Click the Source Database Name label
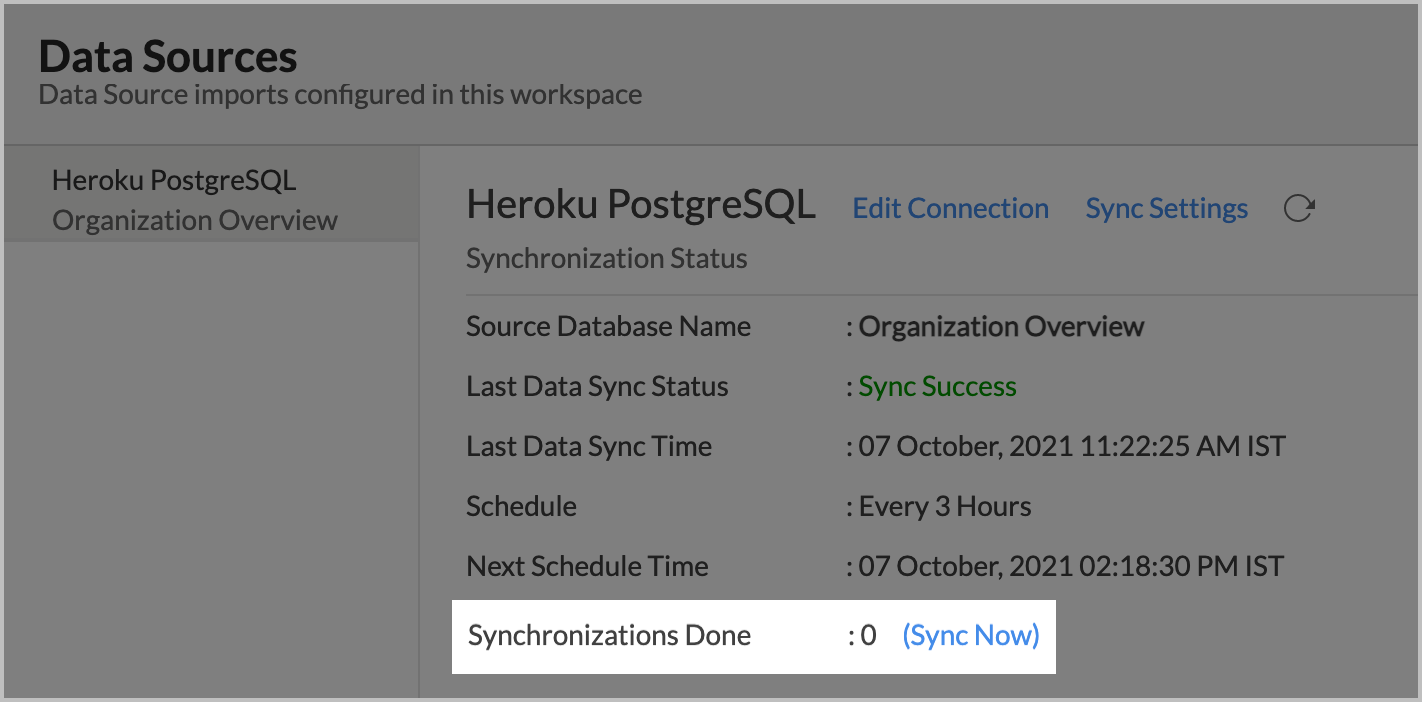This screenshot has height=702, width=1422. [x=608, y=327]
